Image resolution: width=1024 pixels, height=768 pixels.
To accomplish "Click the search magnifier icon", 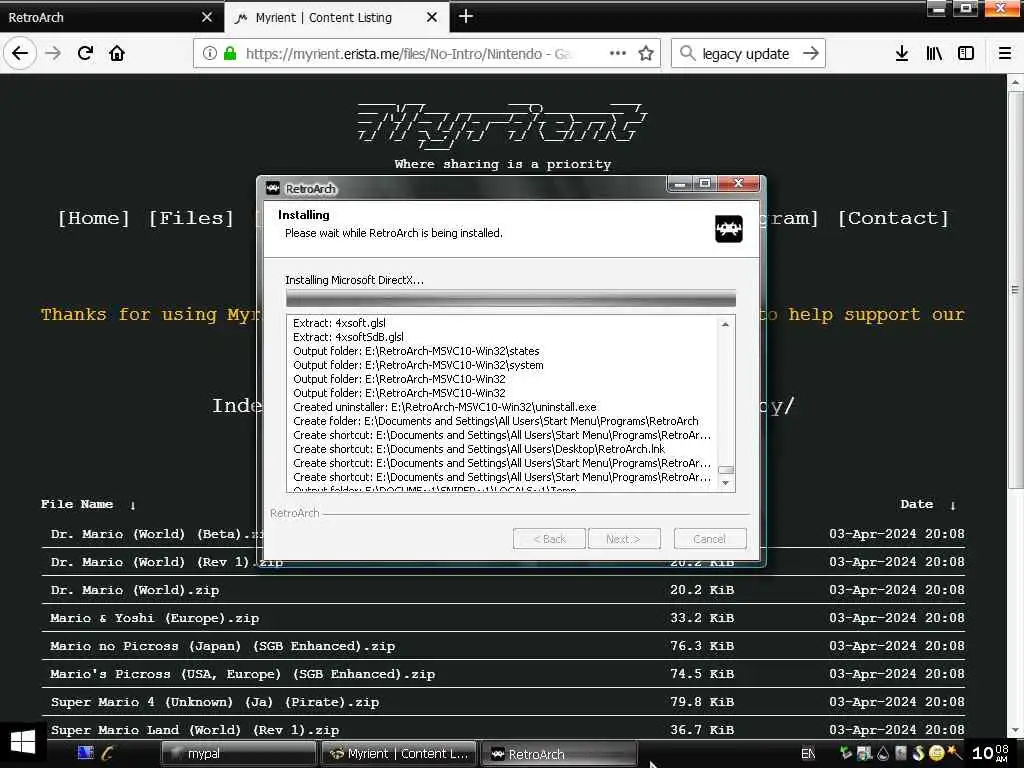I will (x=687, y=53).
